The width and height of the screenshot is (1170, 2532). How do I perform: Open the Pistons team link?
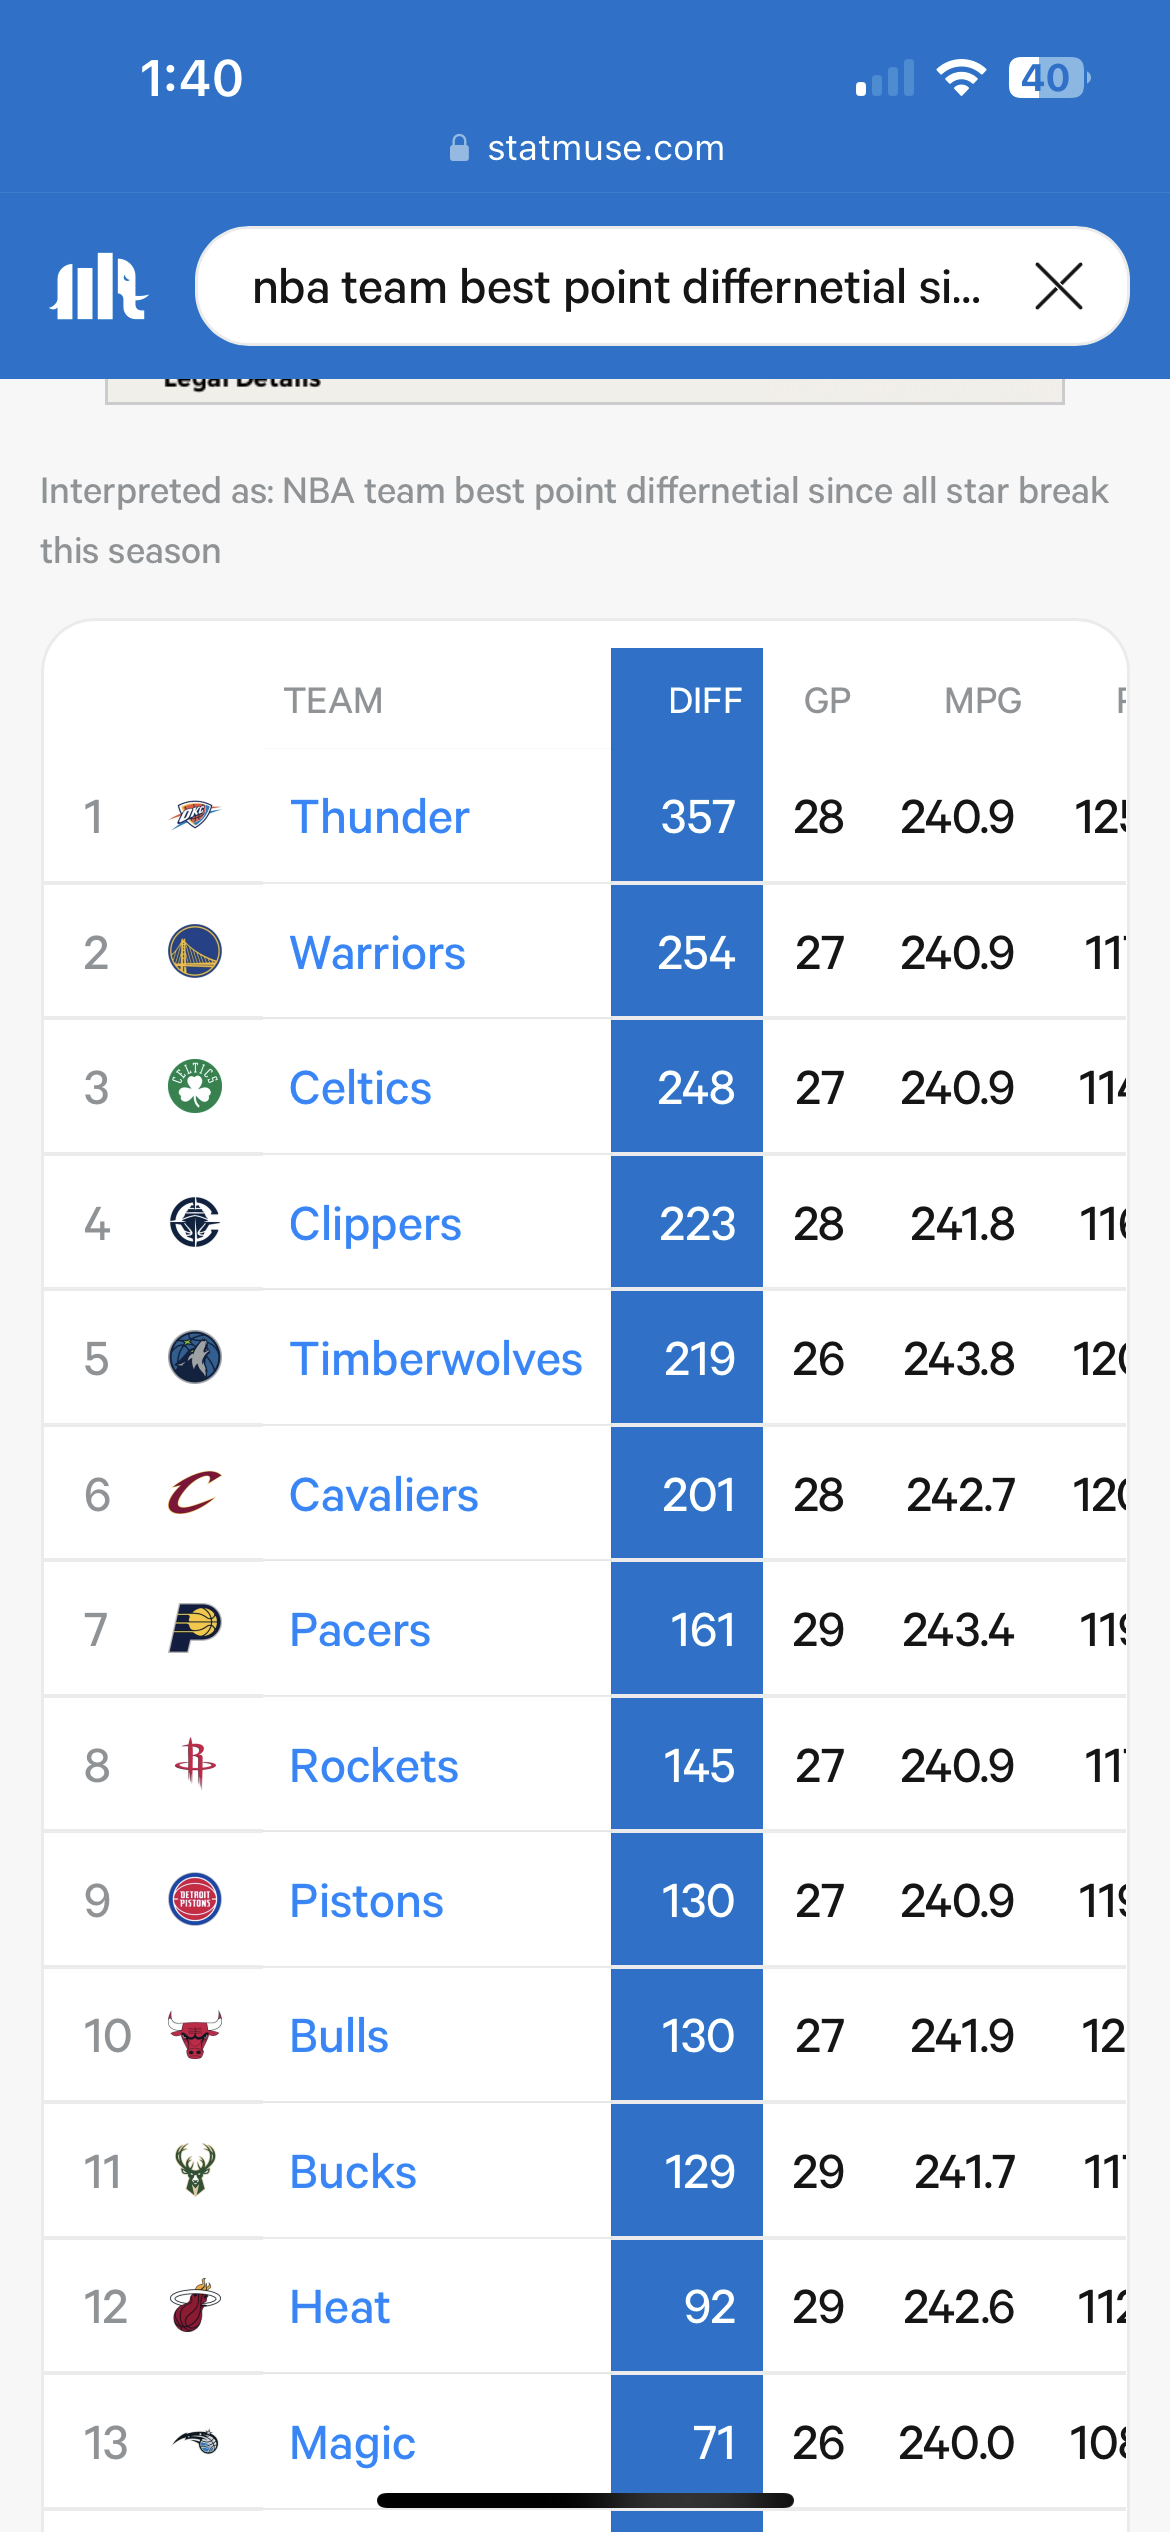(x=366, y=1901)
